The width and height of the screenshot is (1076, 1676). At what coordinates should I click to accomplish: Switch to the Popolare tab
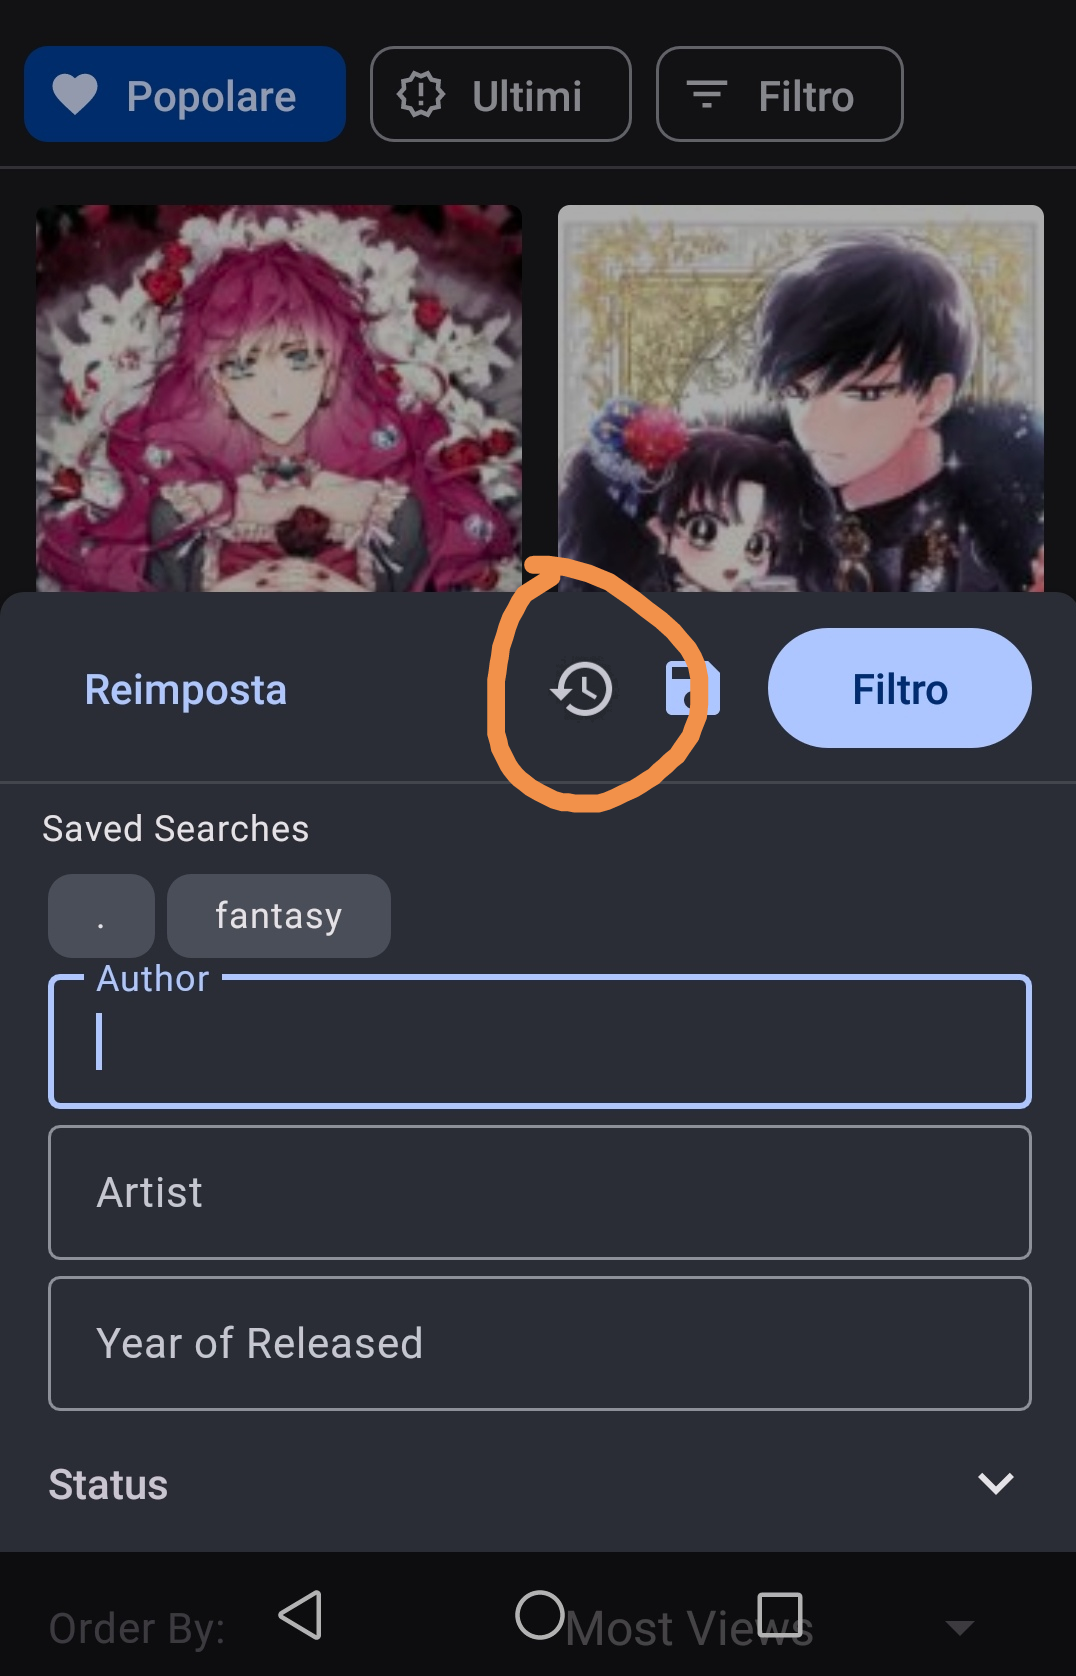[x=184, y=93]
